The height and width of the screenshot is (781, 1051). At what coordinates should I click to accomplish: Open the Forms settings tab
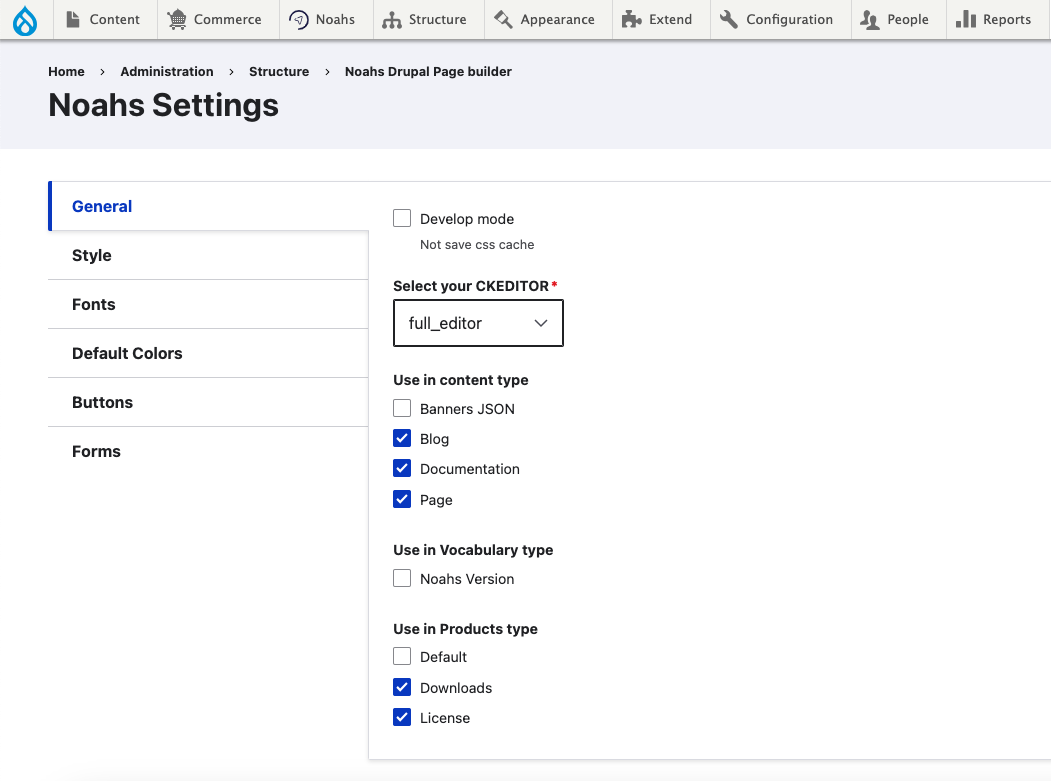208,451
